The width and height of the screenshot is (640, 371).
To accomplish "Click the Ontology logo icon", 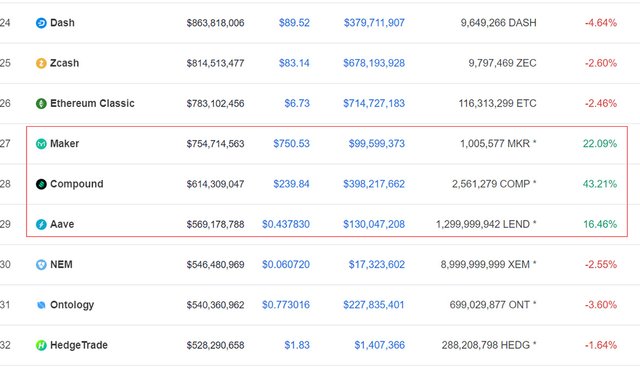I will coord(41,305).
